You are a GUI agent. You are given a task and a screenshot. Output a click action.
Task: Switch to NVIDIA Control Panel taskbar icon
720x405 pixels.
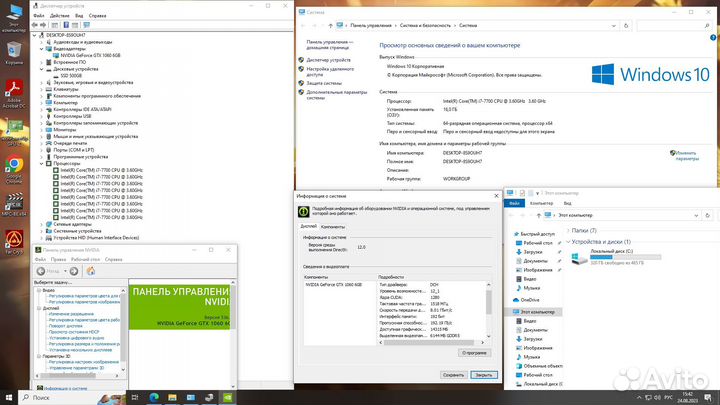pos(228,398)
